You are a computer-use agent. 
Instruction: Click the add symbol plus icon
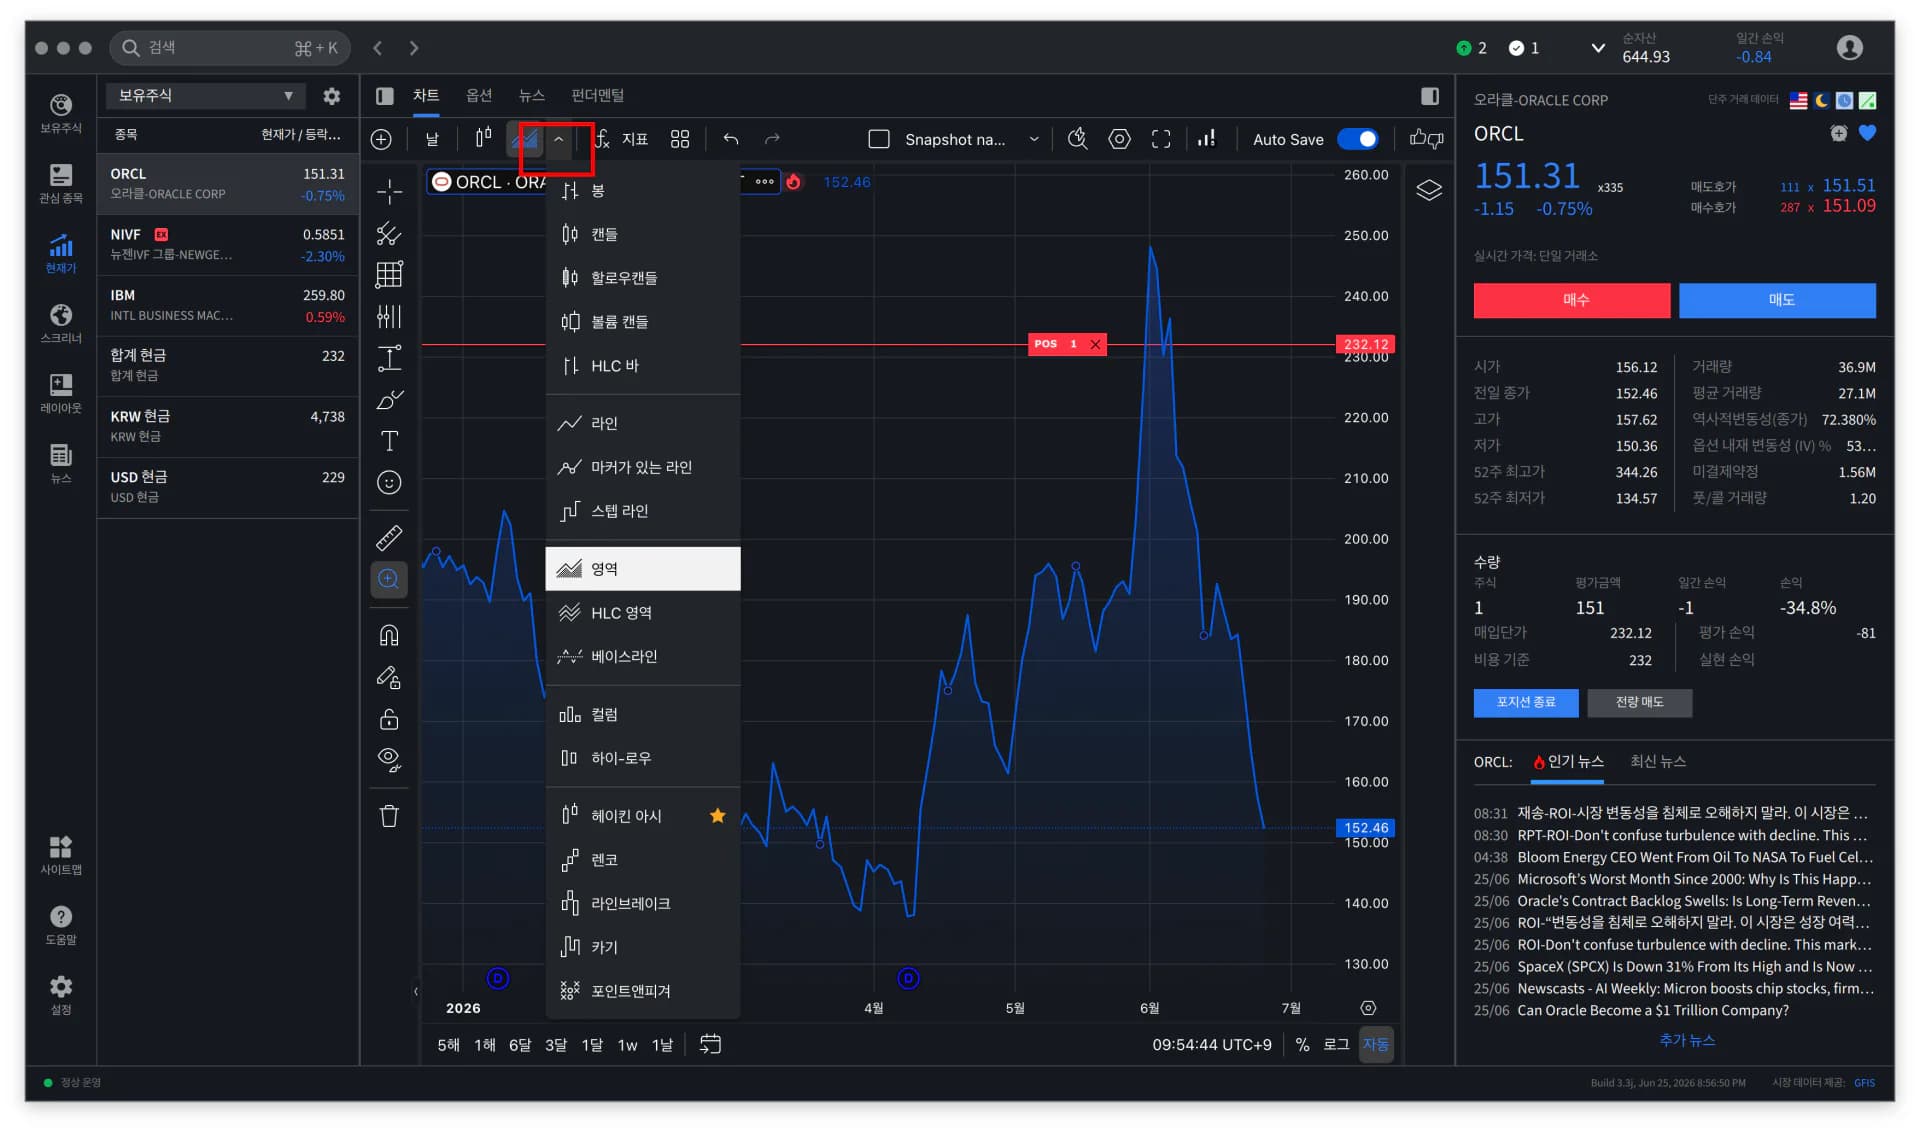click(x=381, y=139)
